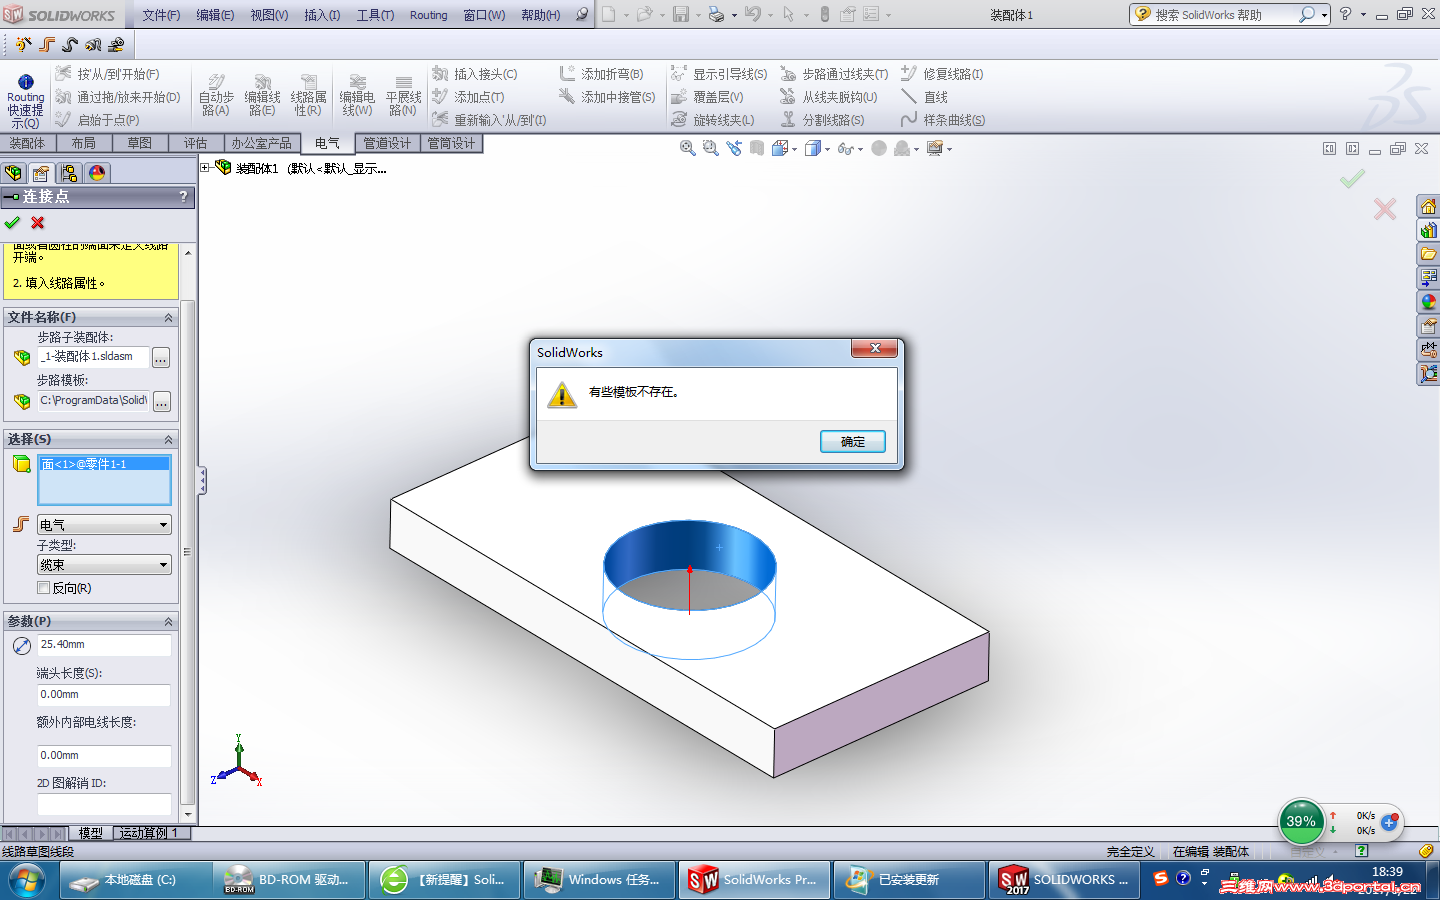Collapse the 参数(P) section
This screenshot has width=1440, height=900.
168,622
